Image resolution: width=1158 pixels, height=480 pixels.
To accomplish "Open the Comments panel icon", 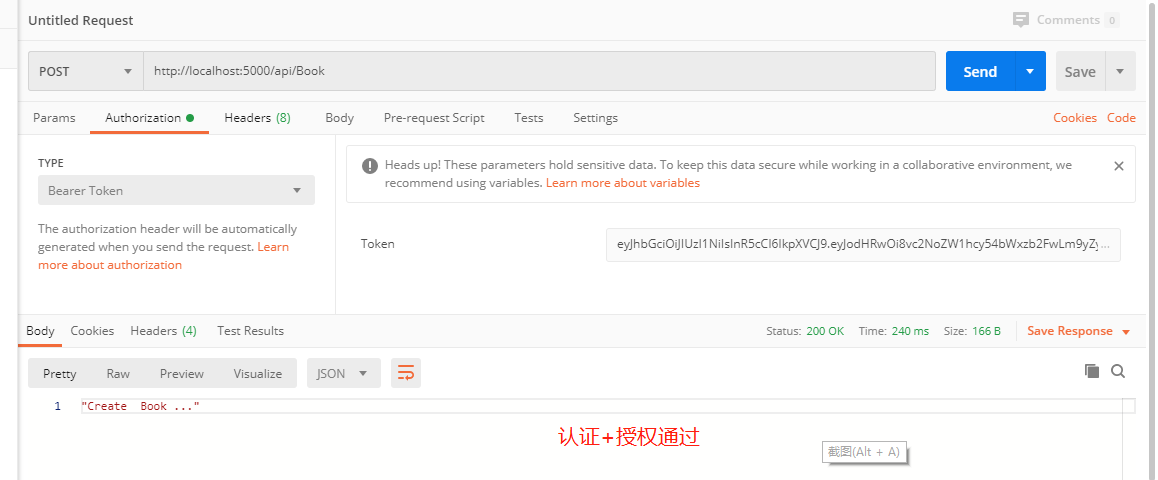I will (1021, 20).
